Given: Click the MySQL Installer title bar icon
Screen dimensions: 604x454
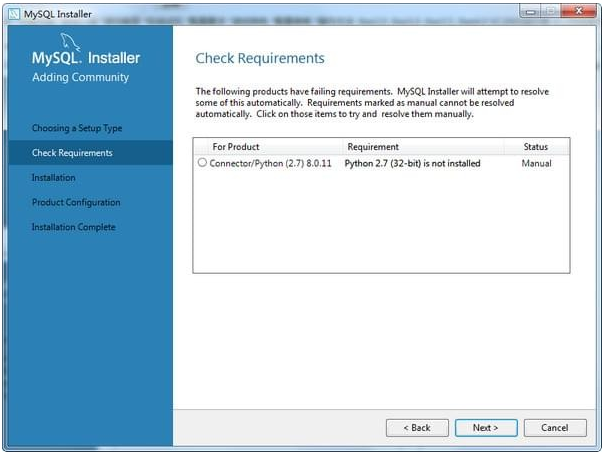Looking at the screenshot, I should click(13, 12).
